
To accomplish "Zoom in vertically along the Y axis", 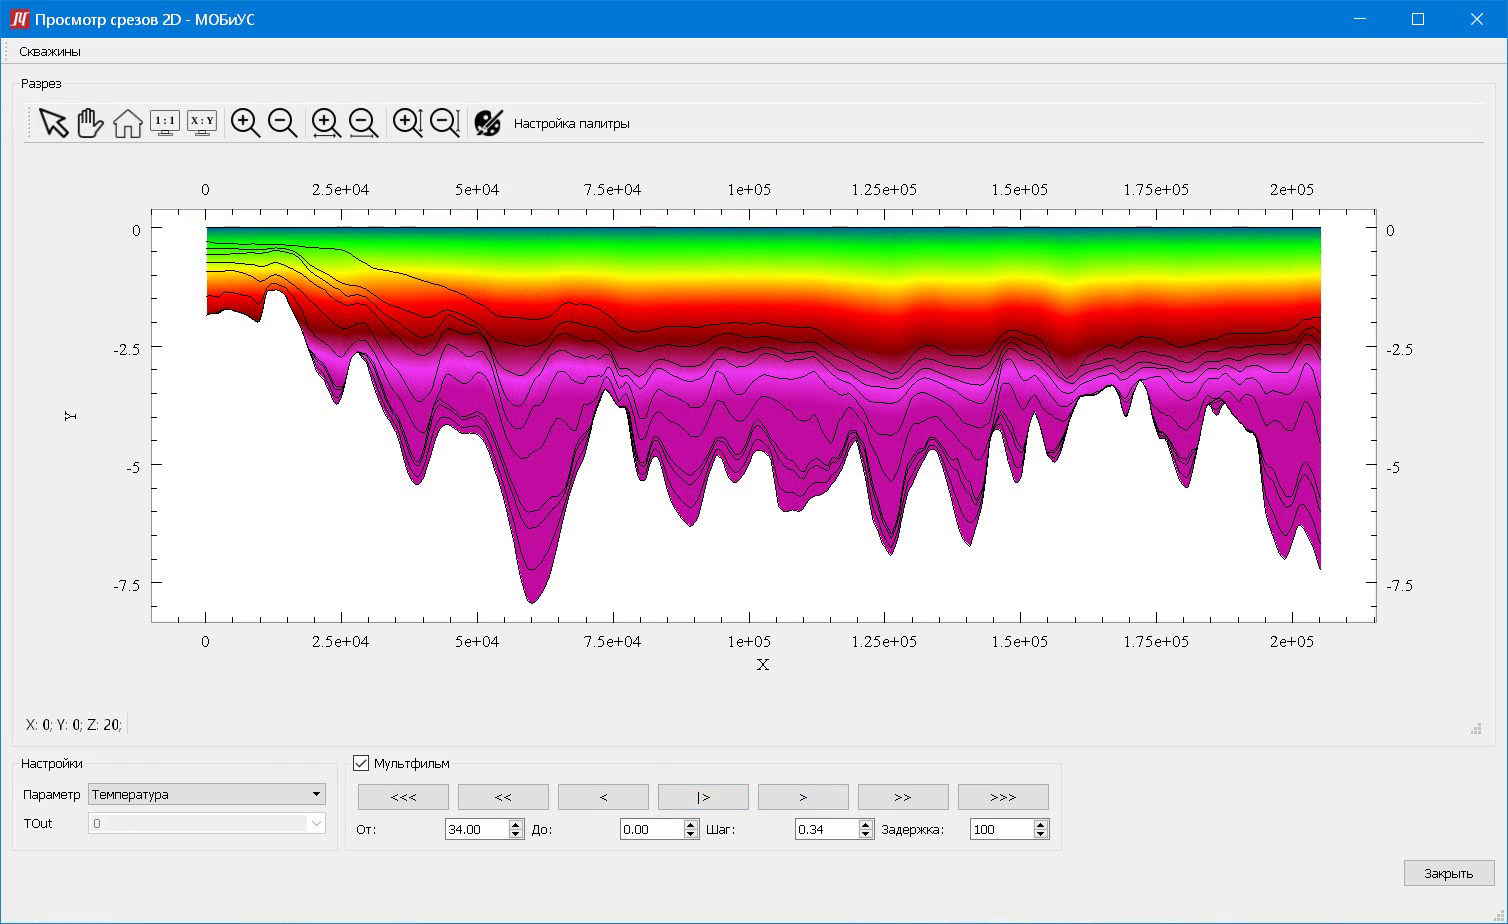I will tap(408, 123).
